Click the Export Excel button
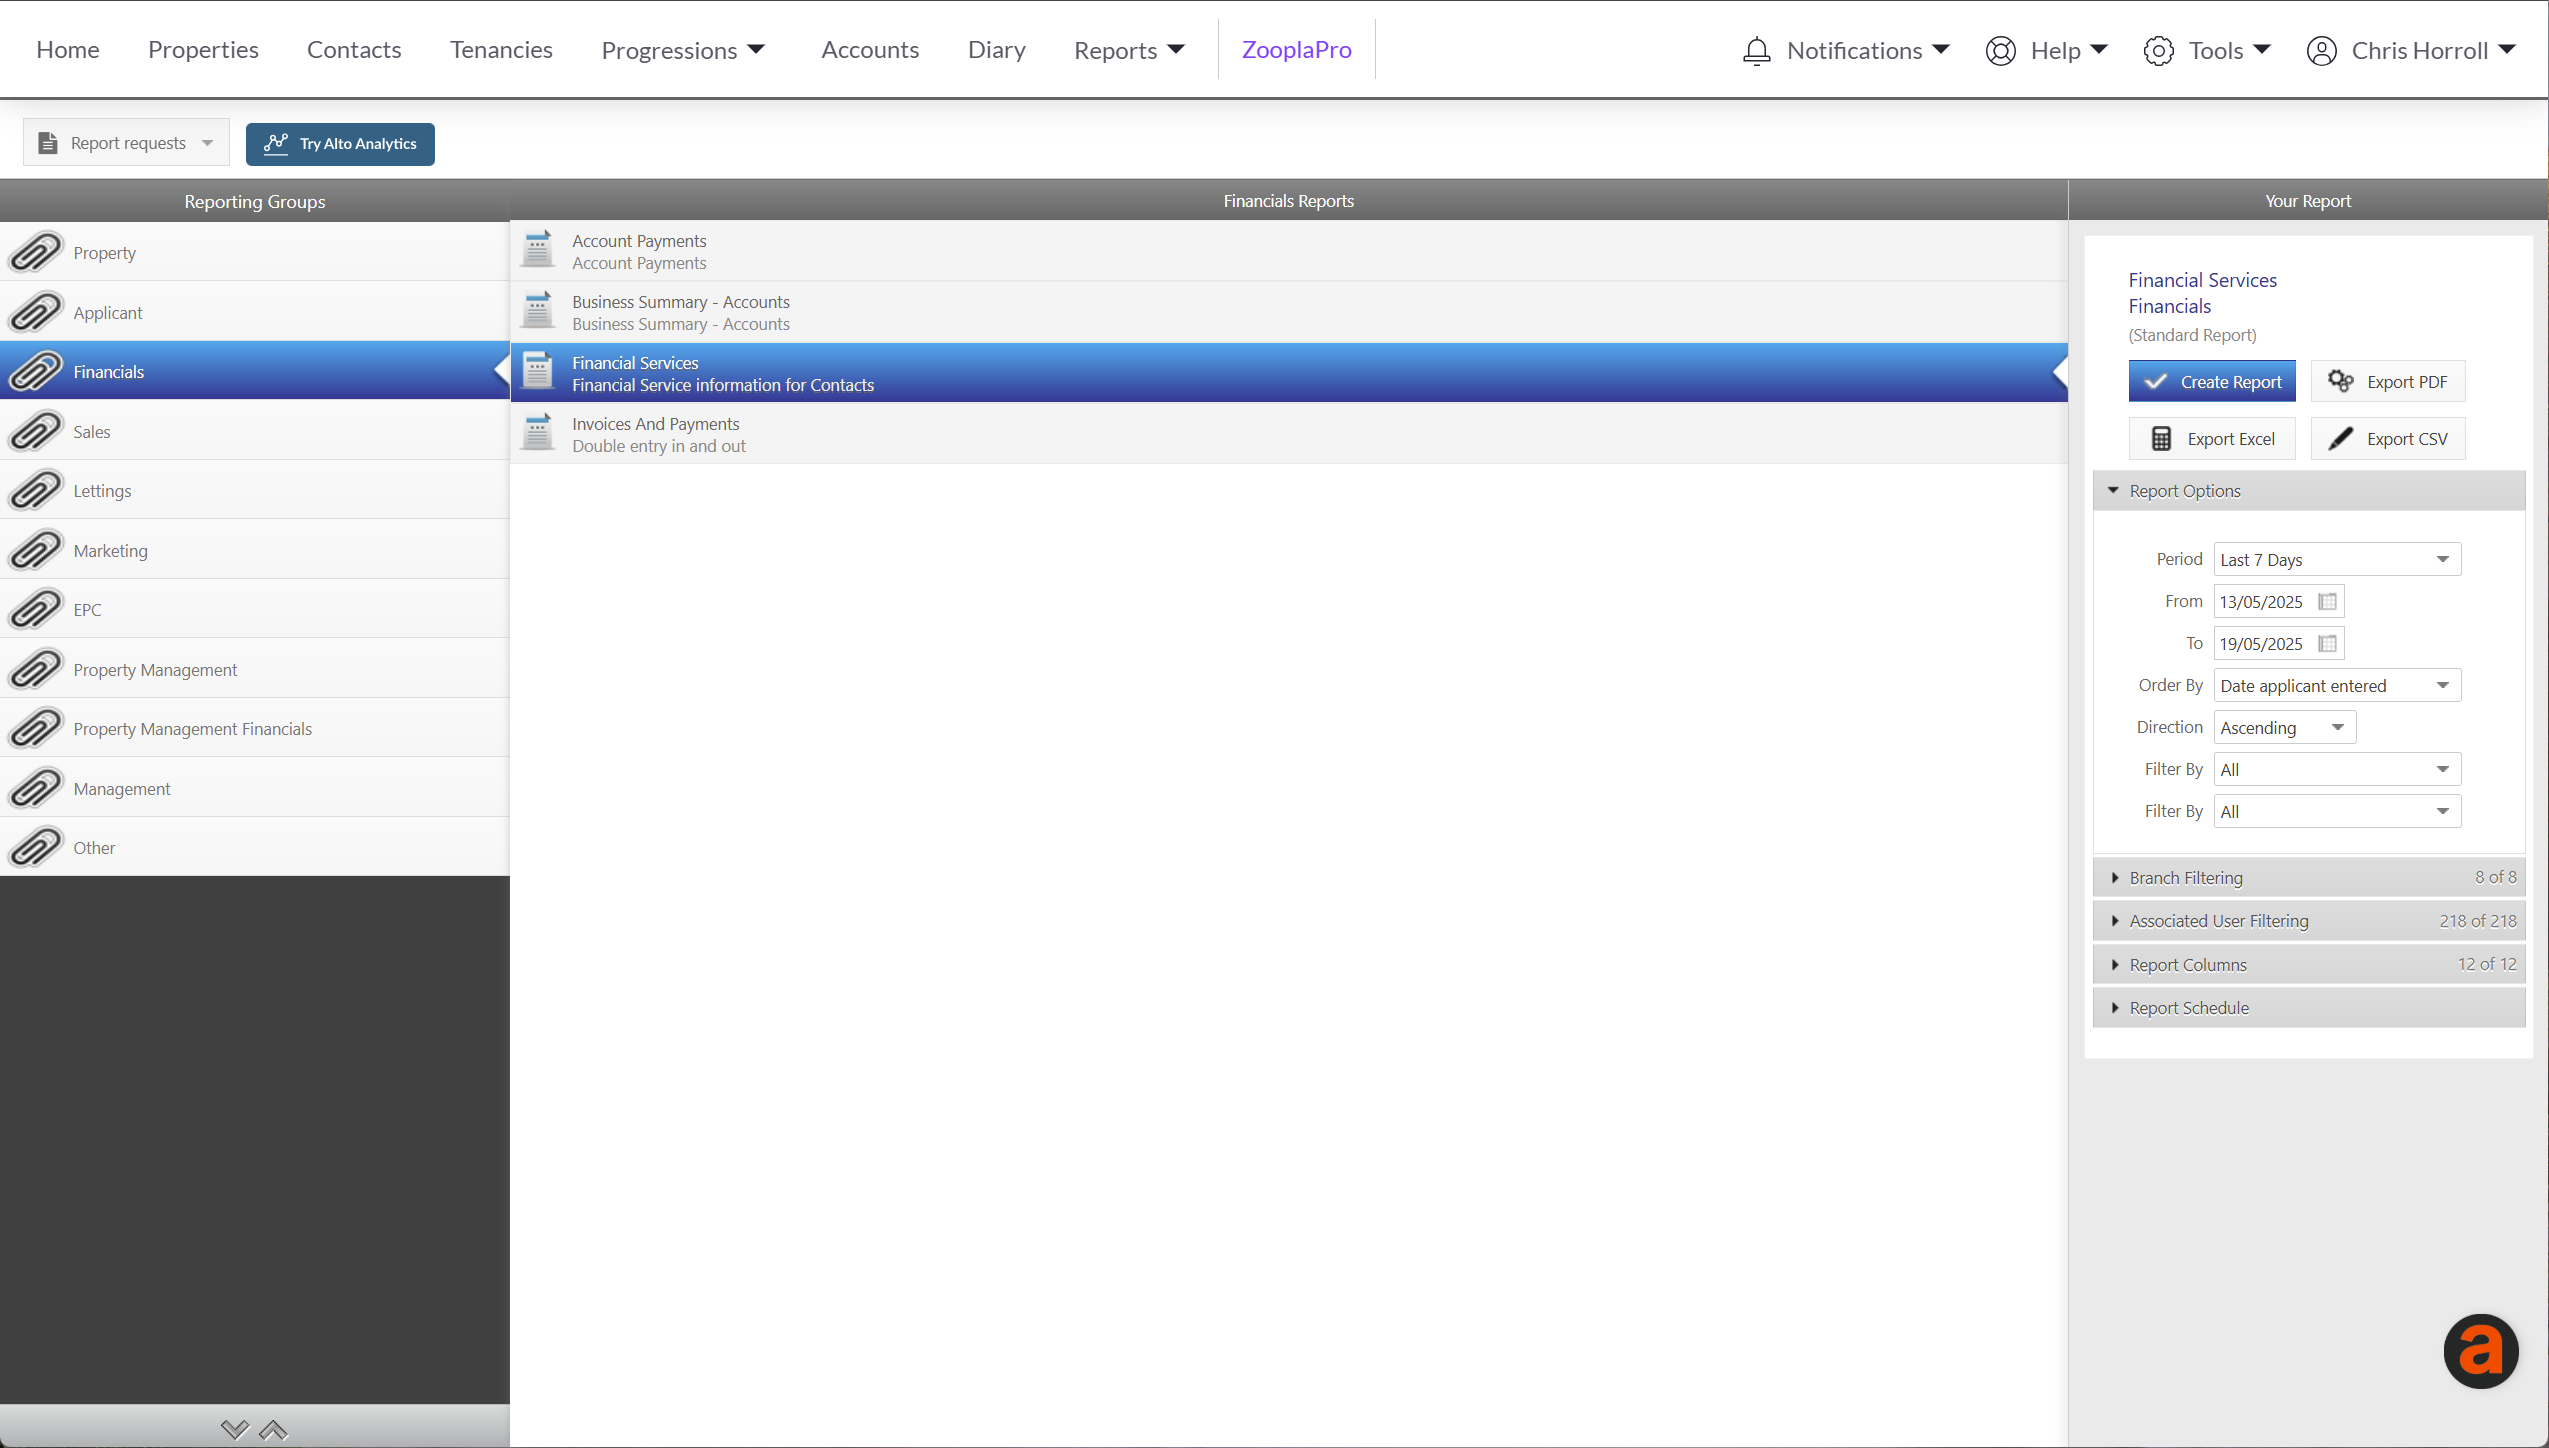 click(2211, 439)
